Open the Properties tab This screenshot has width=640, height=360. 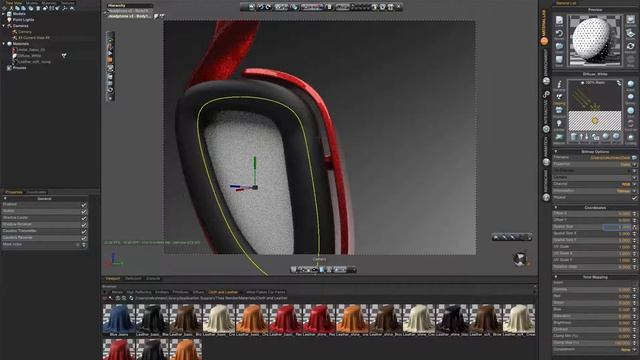pos(14,192)
